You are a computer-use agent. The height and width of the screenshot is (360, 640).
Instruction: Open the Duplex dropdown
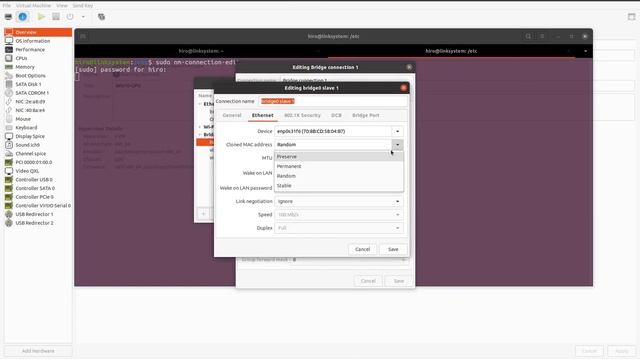click(x=339, y=228)
